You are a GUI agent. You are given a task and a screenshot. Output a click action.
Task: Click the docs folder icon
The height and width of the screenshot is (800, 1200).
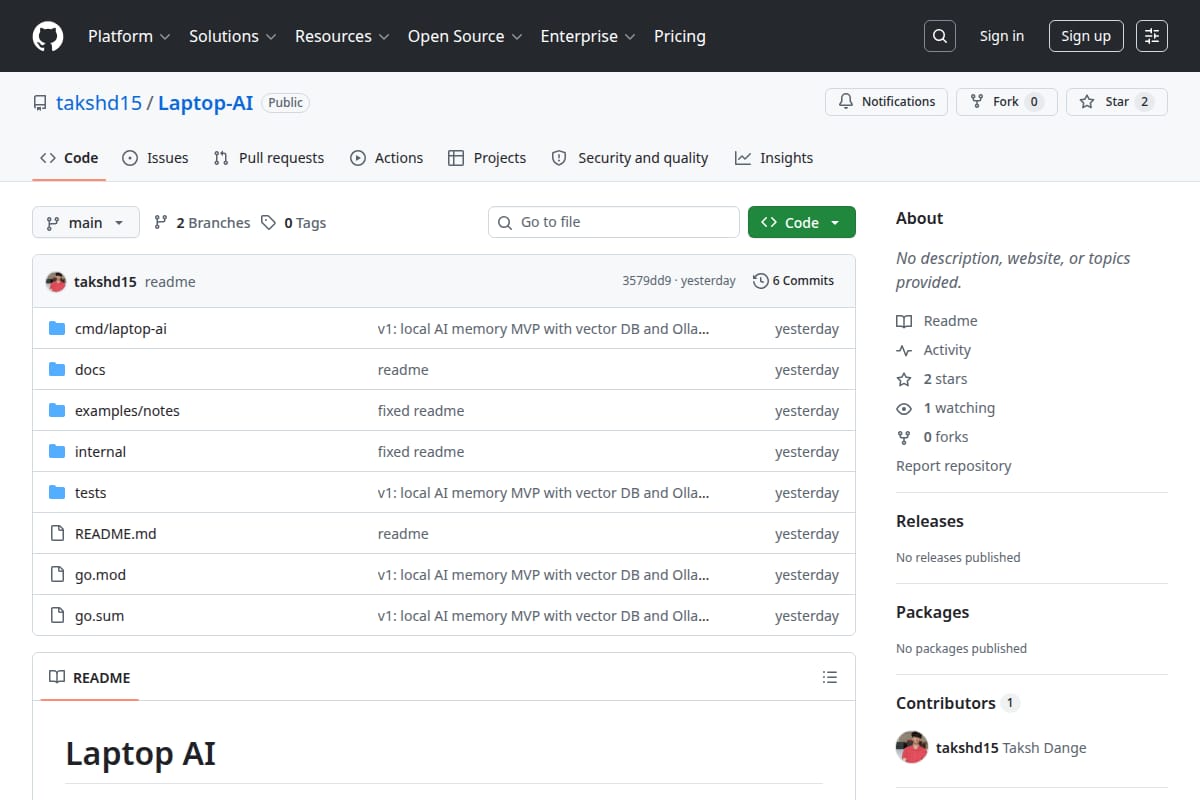pos(57,370)
